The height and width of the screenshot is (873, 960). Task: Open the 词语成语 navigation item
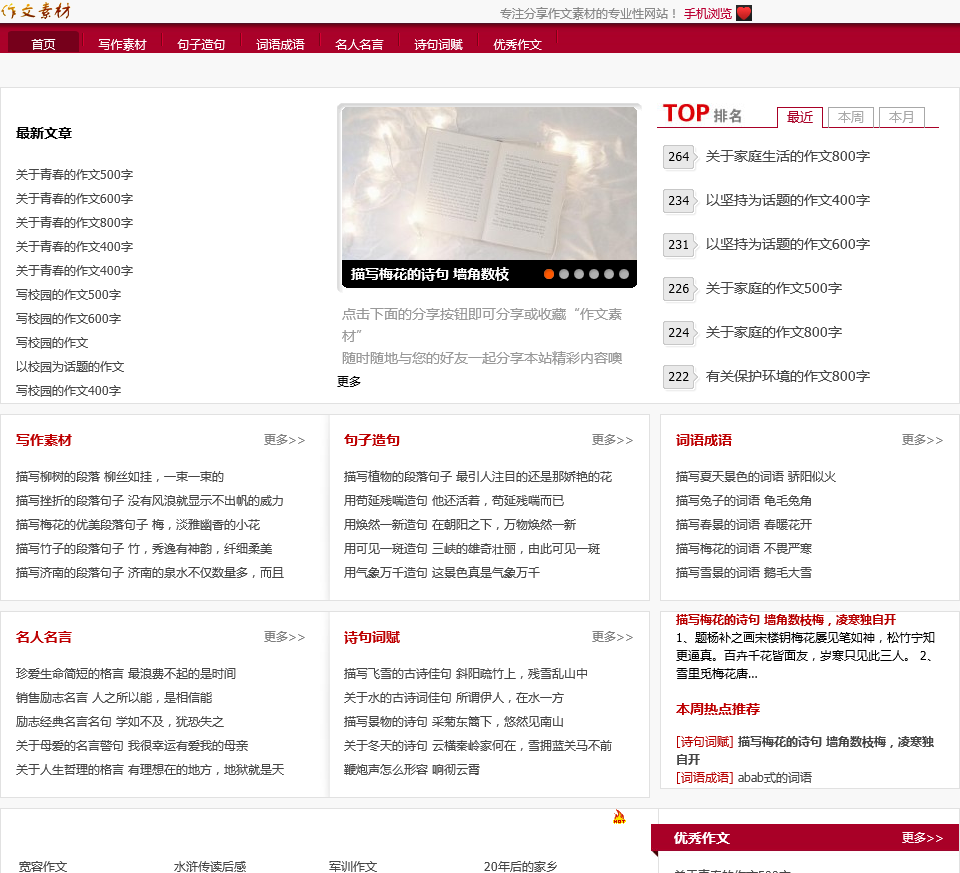[280, 44]
